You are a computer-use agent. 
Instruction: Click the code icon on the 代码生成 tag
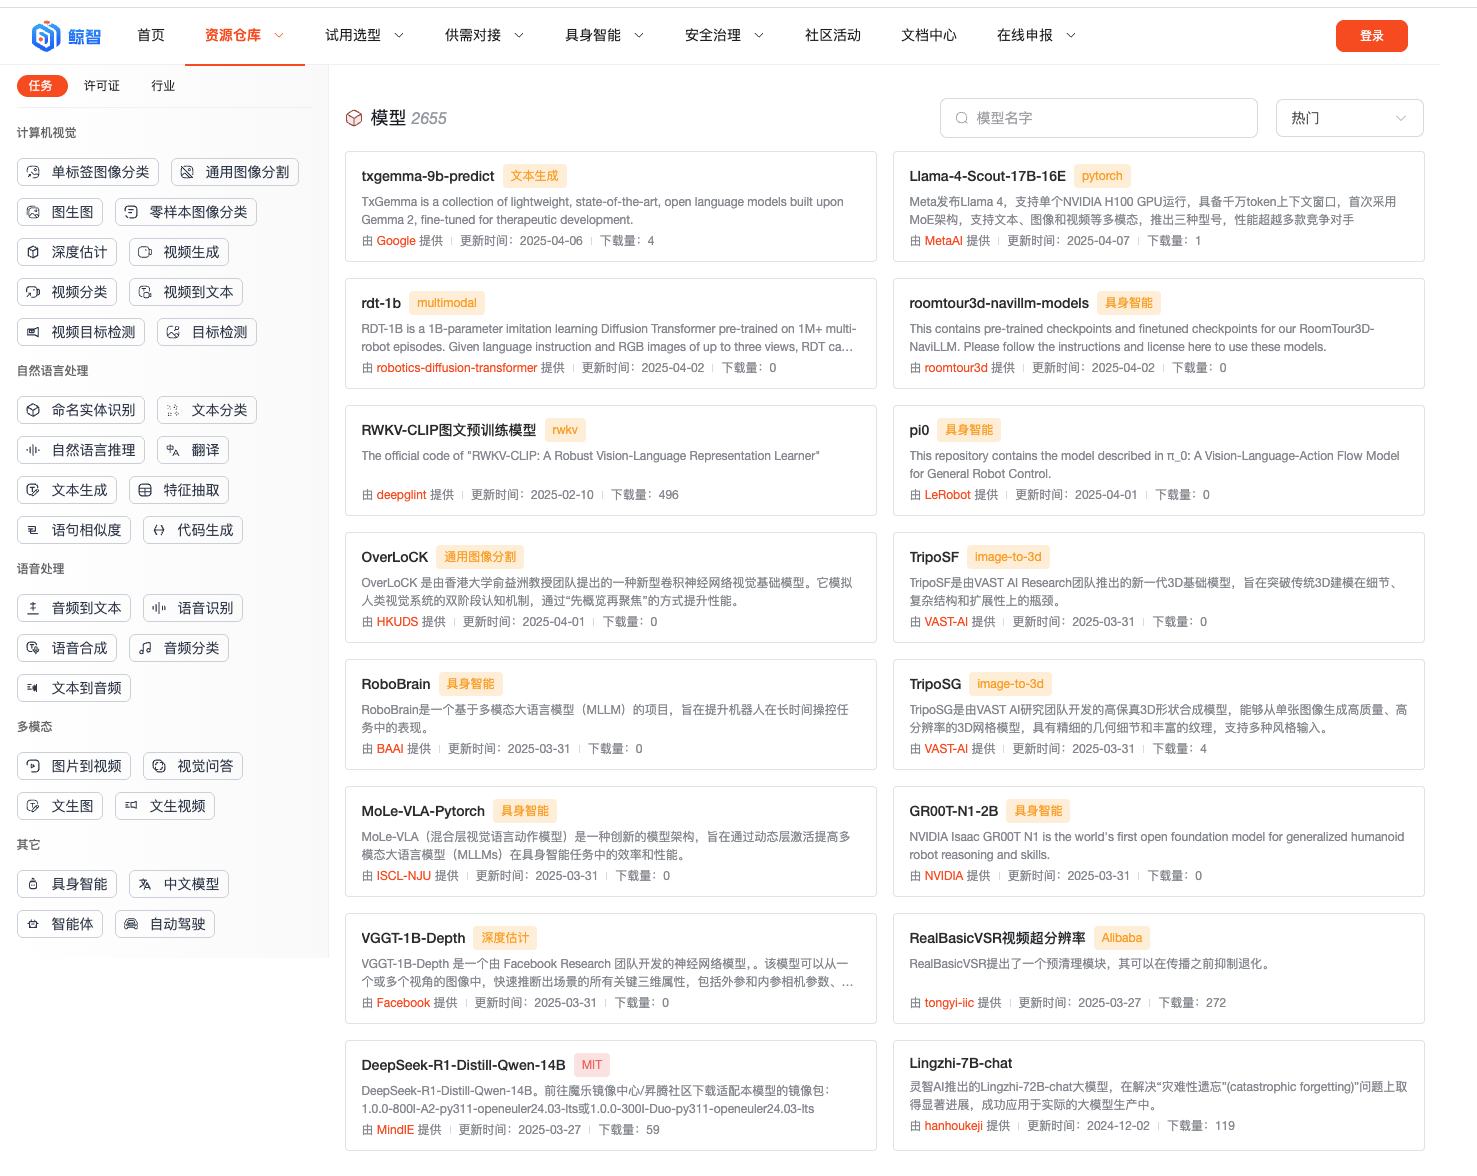[x=159, y=530]
